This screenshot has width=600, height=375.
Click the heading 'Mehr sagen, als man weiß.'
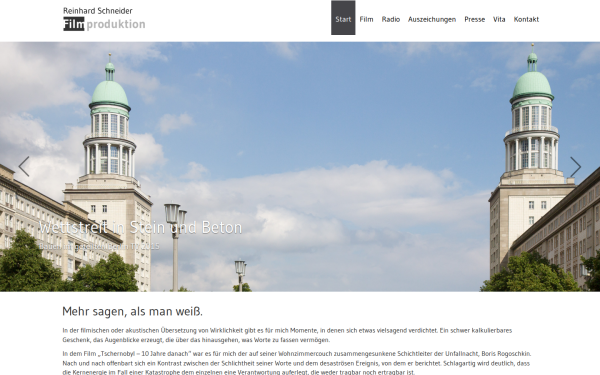132,311
